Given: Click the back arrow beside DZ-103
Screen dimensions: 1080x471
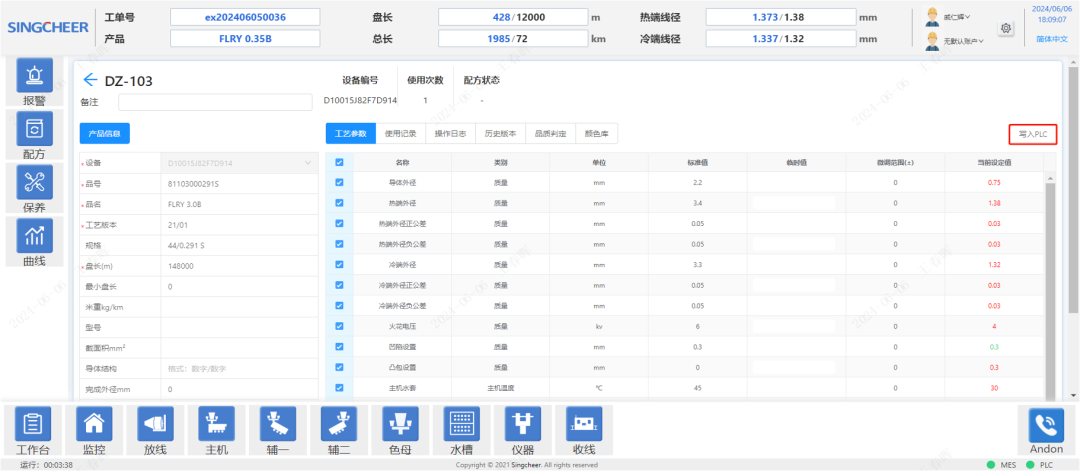Looking at the screenshot, I should coord(90,81).
